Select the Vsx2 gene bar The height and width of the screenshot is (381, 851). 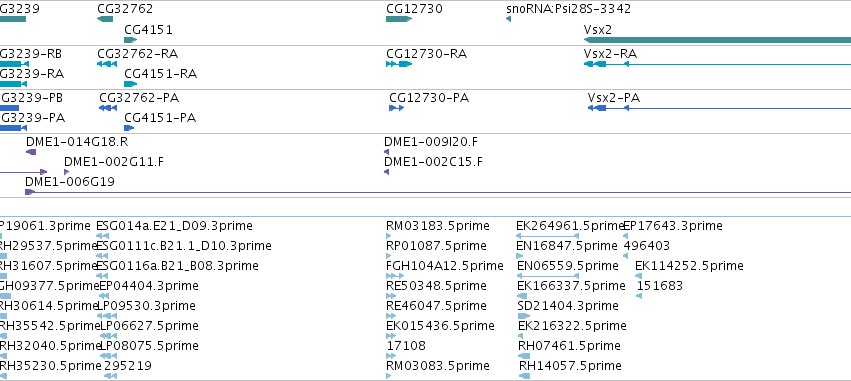[x=717, y=40]
